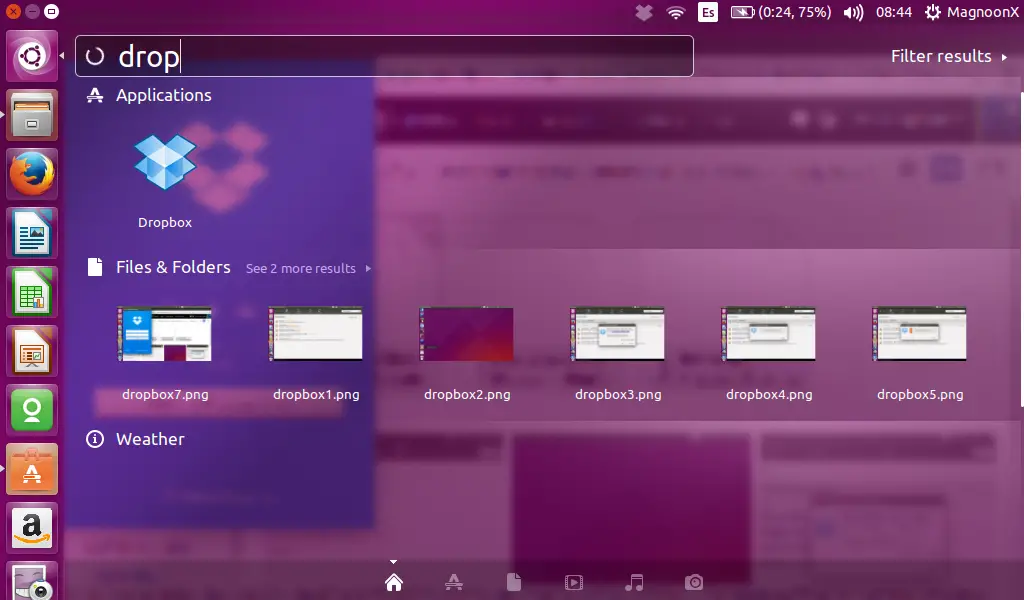Switch to the Applications lens in the bottom bar

click(x=454, y=582)
